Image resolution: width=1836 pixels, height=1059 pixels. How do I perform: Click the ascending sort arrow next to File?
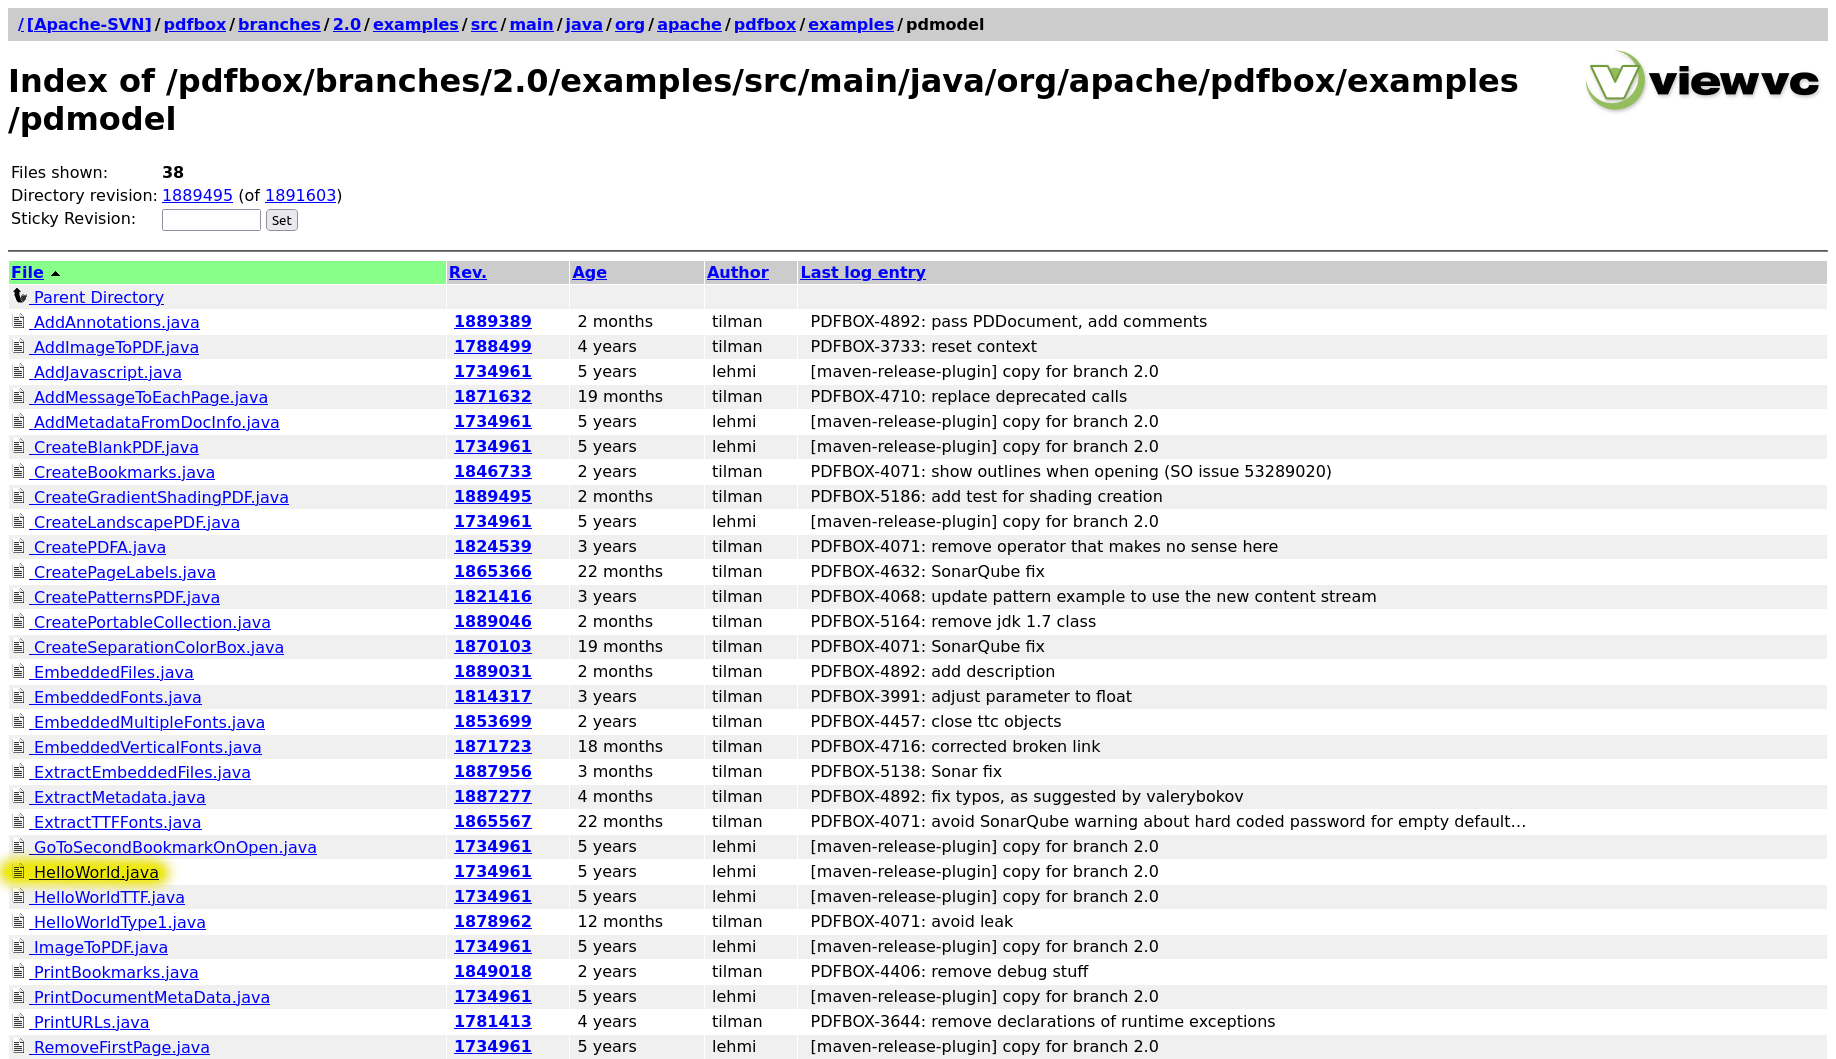click(56, 273)
